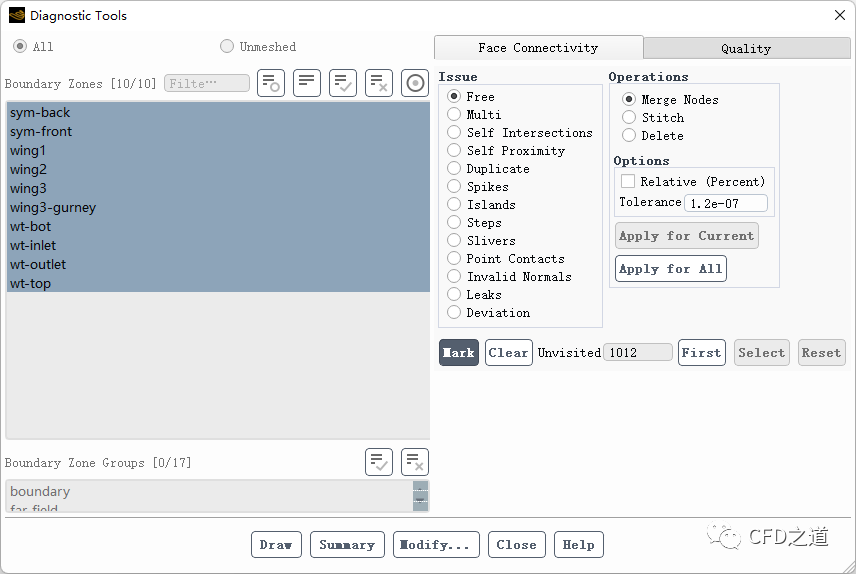
Task: Deselect all Boundary Zone Groups via X icon
Action: [415, 462]
